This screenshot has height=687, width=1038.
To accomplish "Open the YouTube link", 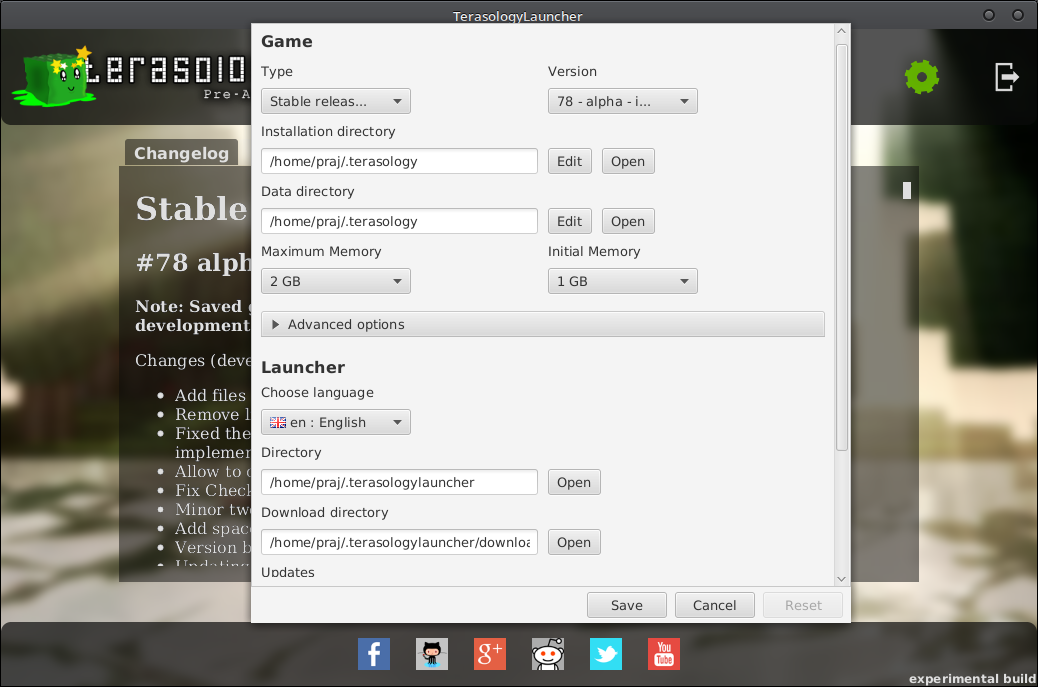I will click(x=664, y=654).
